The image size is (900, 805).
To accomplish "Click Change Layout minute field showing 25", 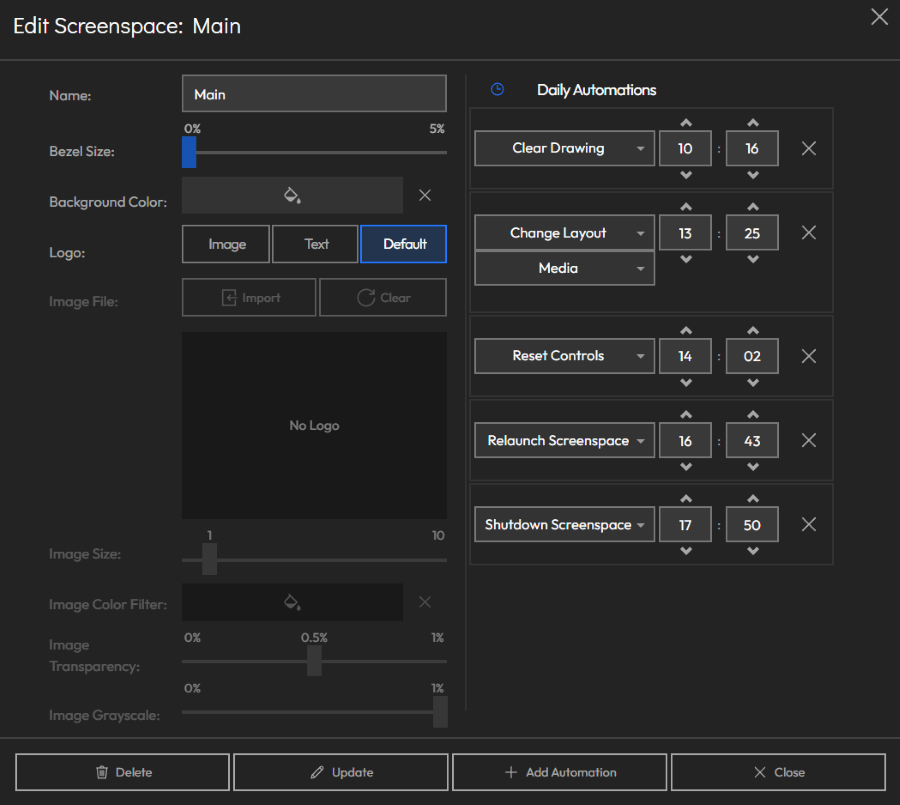I will click(752, 233).
